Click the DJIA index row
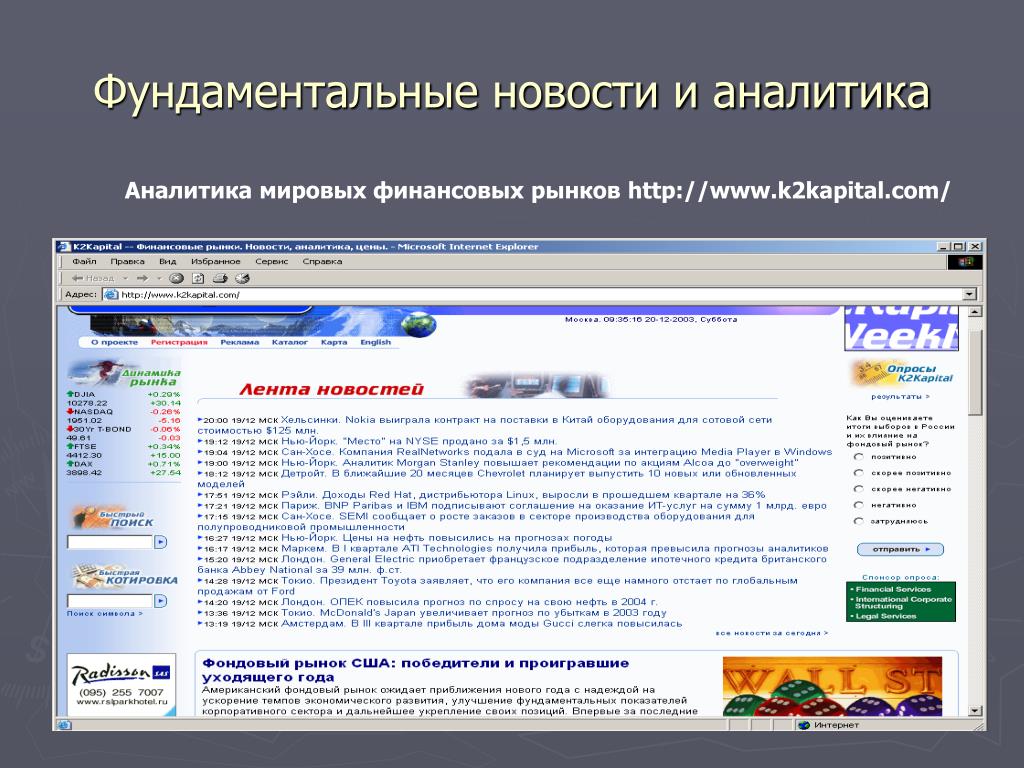This screenshot has height=768, width=1024. point(123,398)
